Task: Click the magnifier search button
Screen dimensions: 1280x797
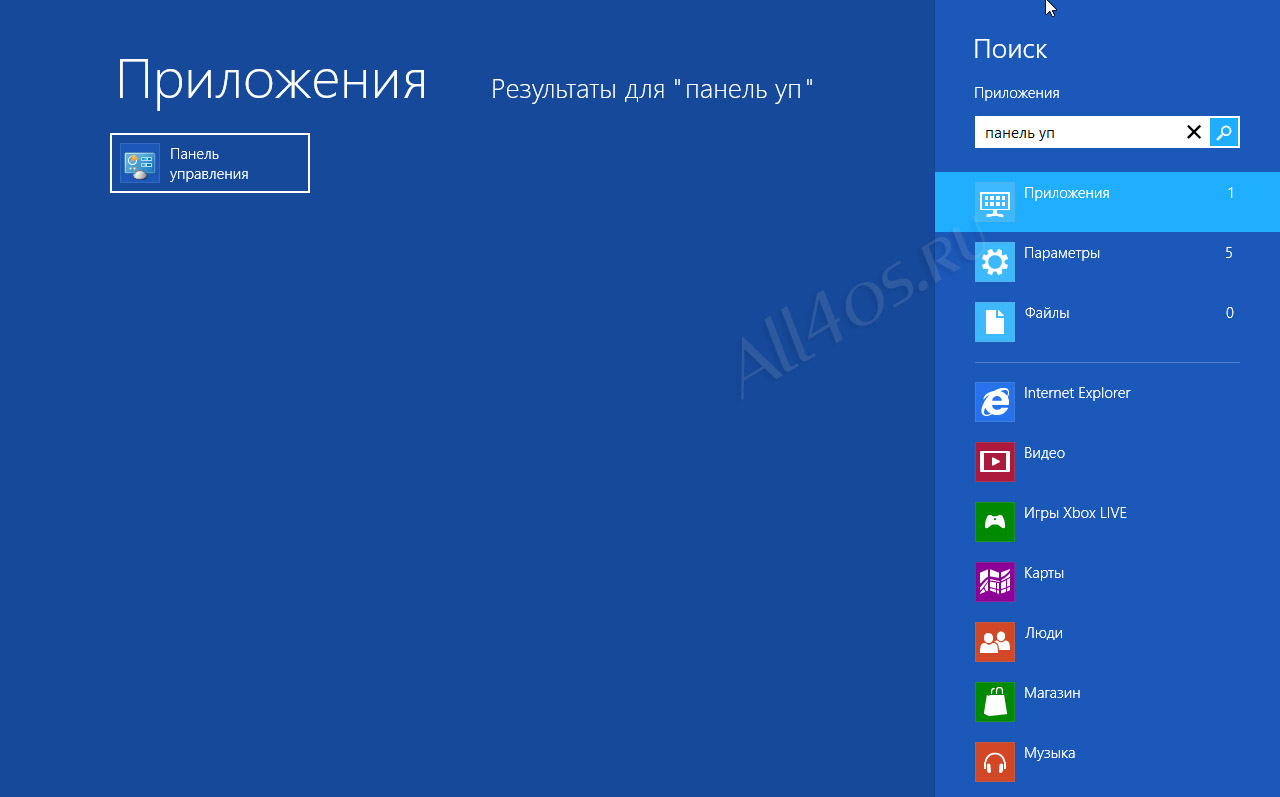Action: 1224,132
